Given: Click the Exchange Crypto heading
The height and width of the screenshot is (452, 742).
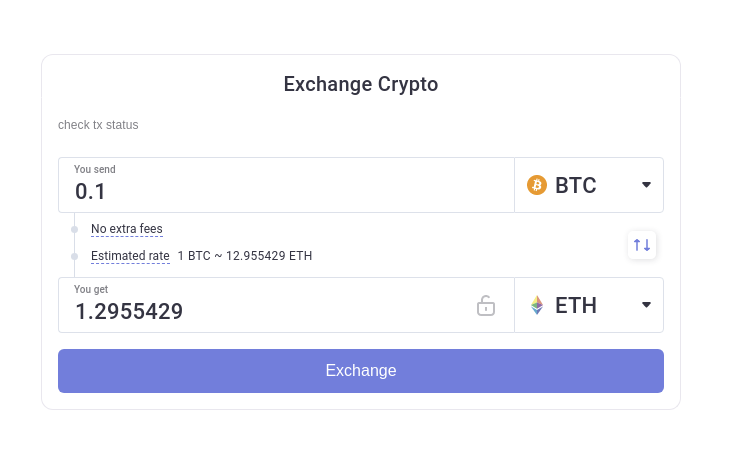Looking at the screenshot, I should [x=361, y=84].
